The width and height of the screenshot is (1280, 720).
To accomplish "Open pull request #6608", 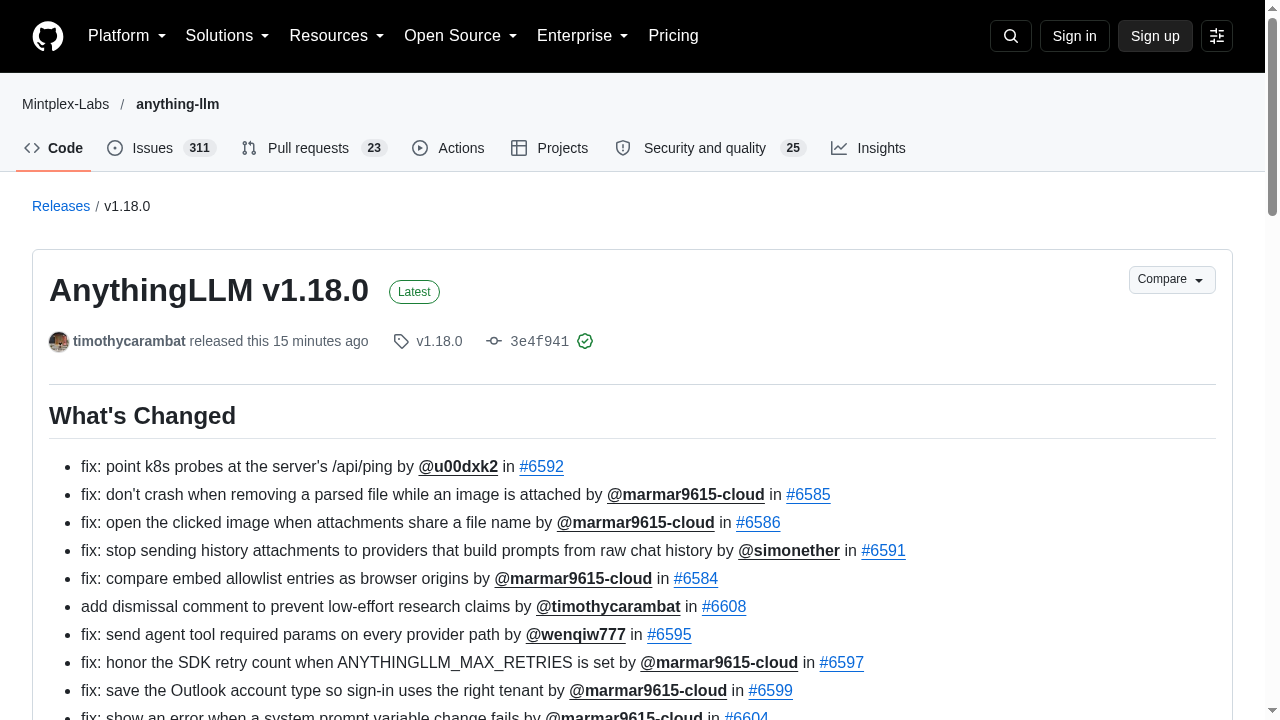I will coord(724,607).
